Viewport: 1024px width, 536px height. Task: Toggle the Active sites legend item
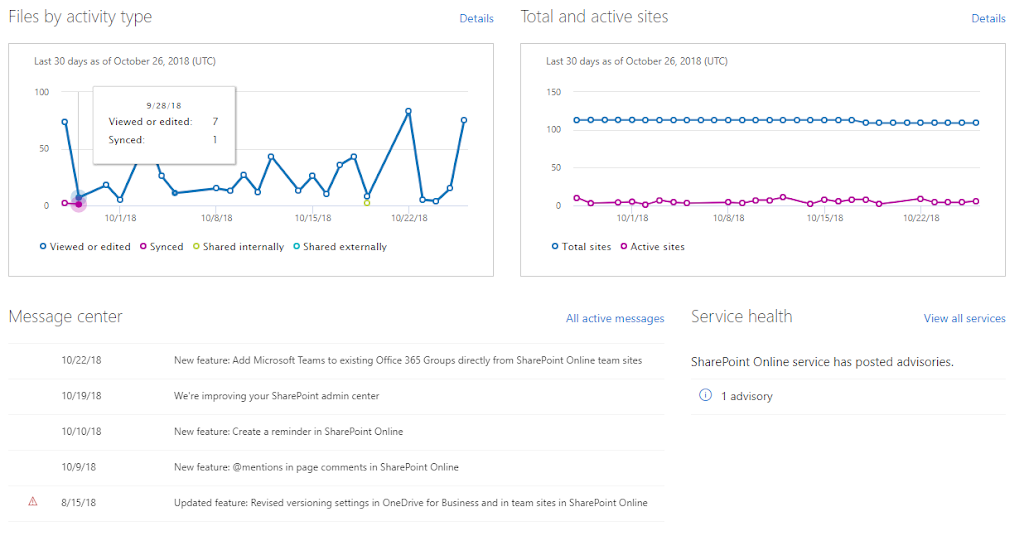pos(652,247)
